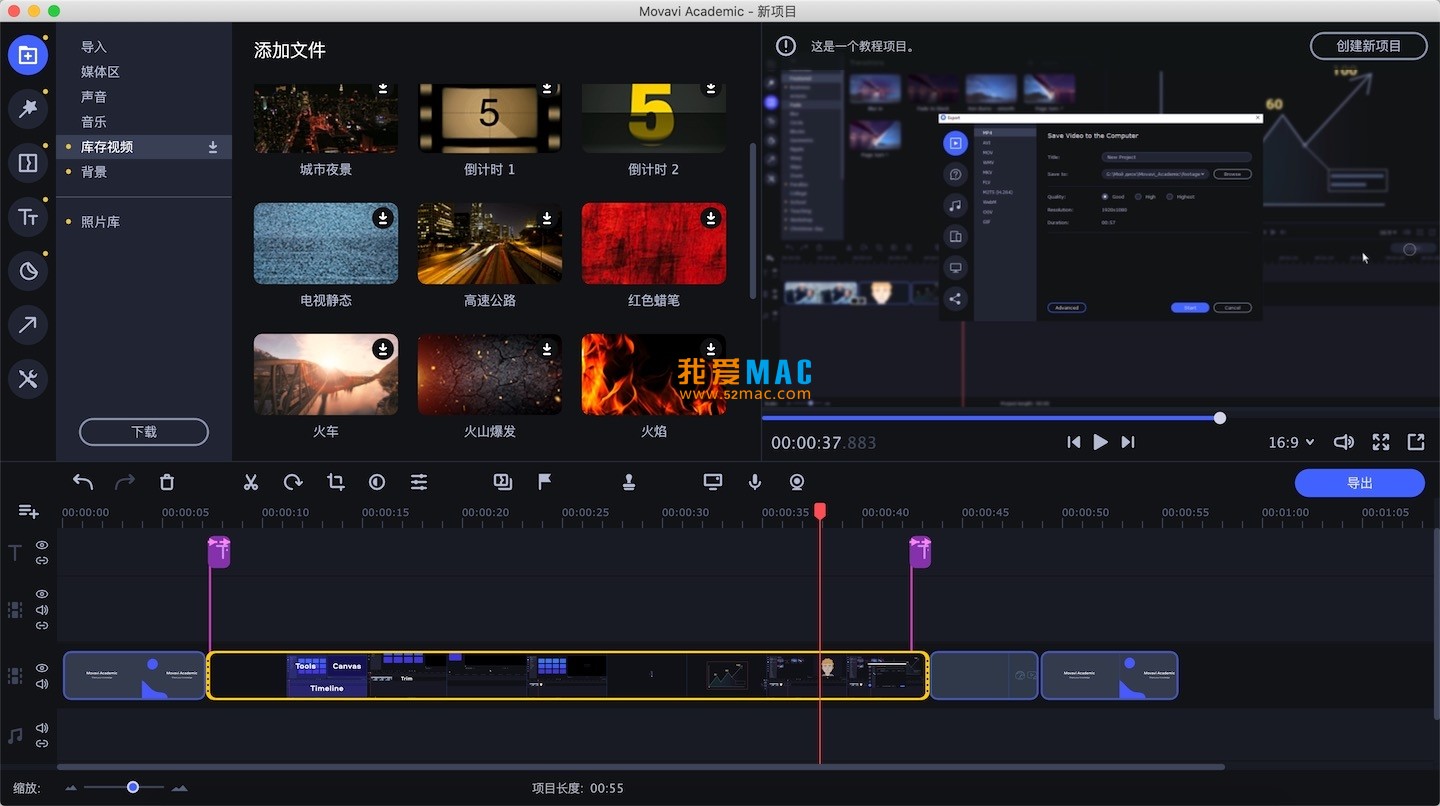
Task: Open the Filters magic wand panel
Action: (28, 108)
